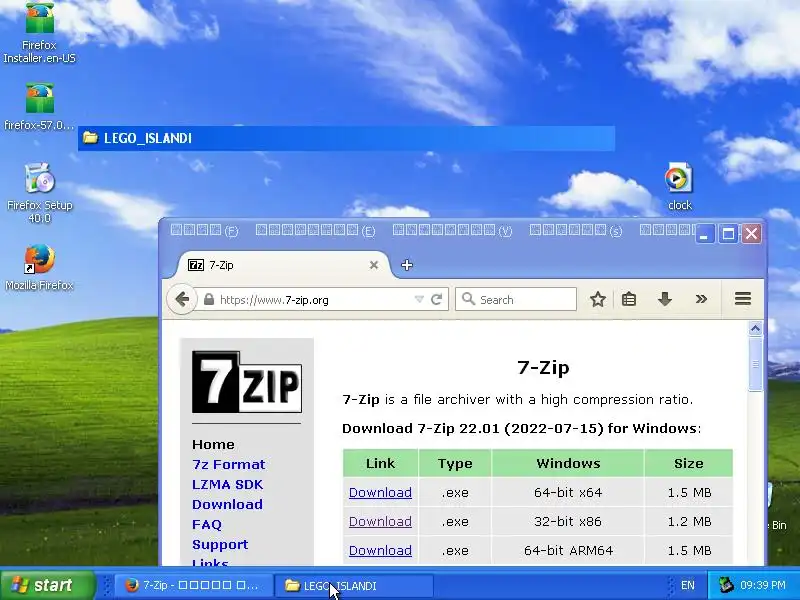
Task: Minimize the Firefox window
Action: tap(705, 234)
